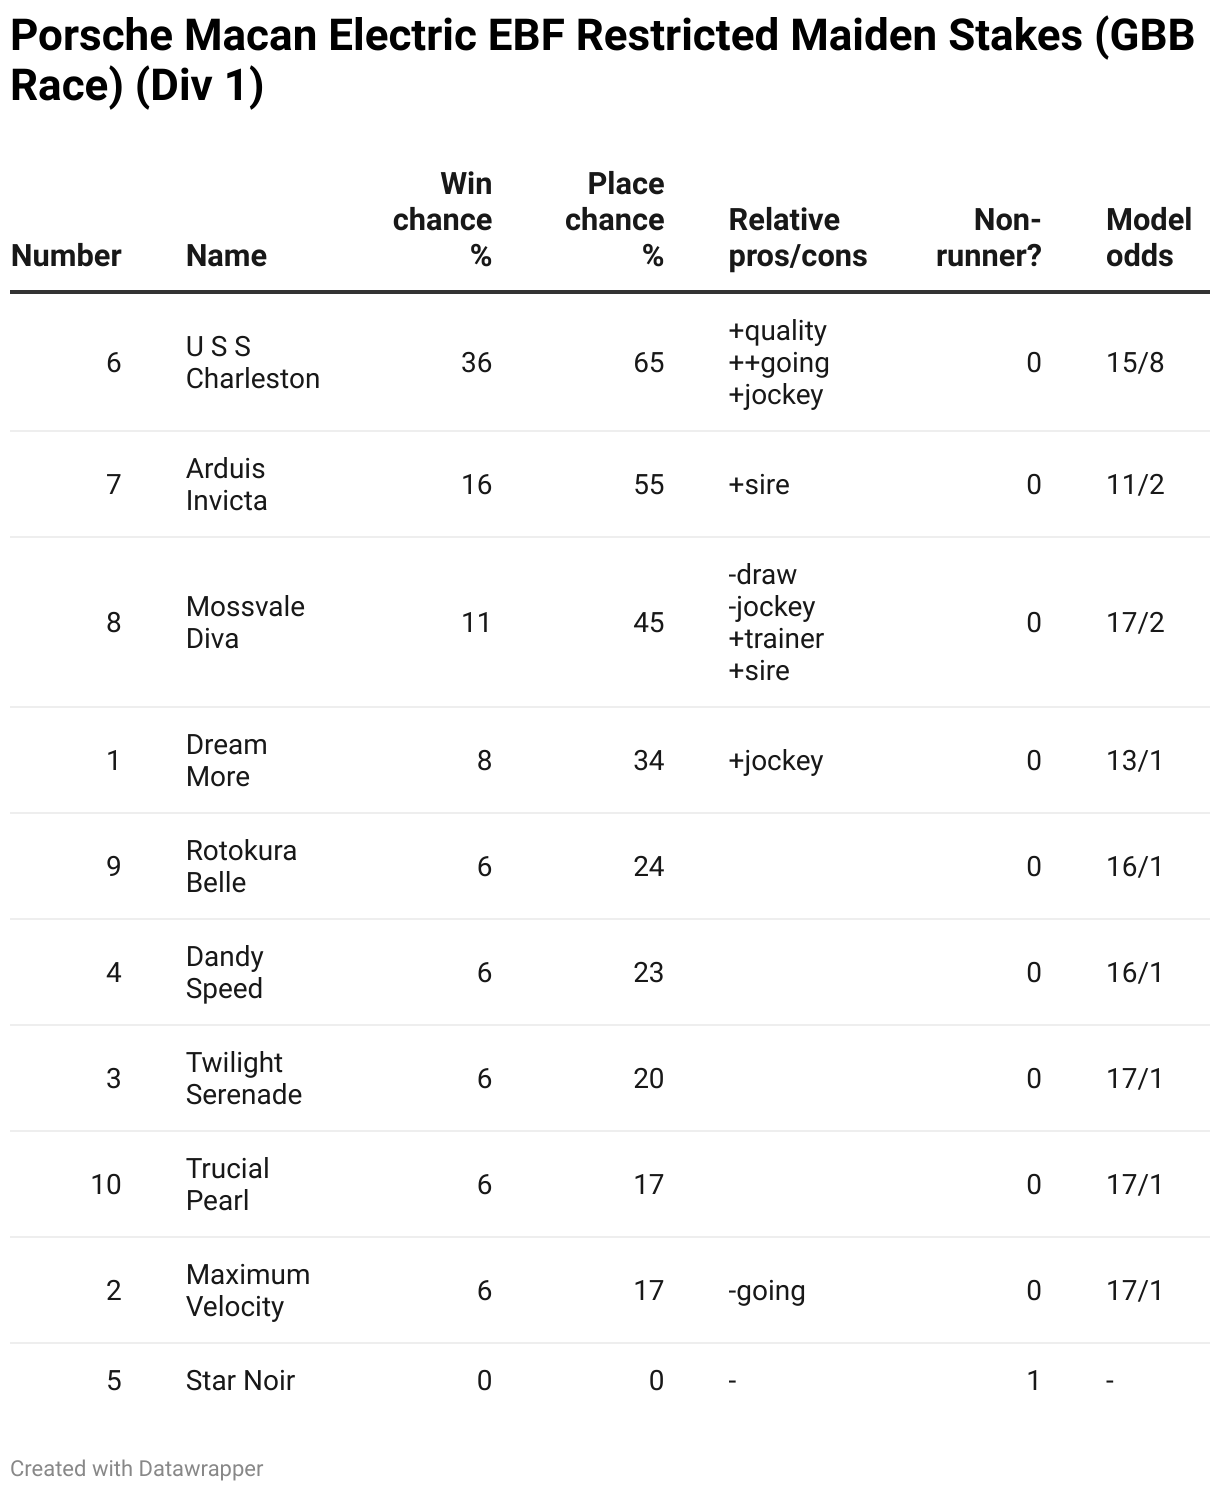
Task: Click the Place chance % header
Action: (x=614, y=219)
